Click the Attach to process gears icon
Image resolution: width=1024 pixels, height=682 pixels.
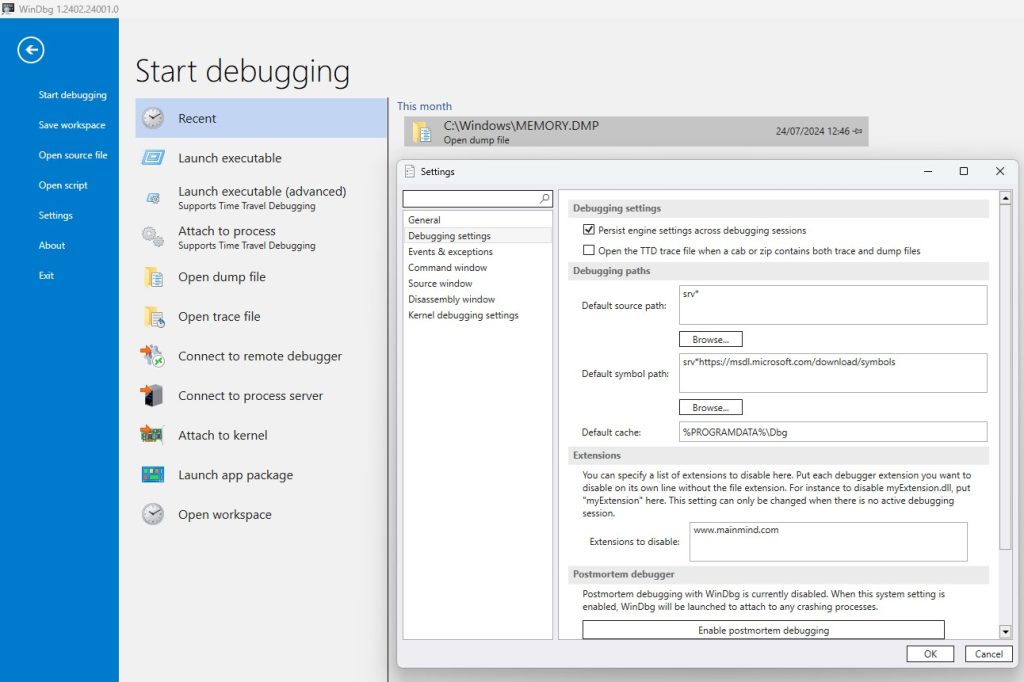tap(153, 236)
